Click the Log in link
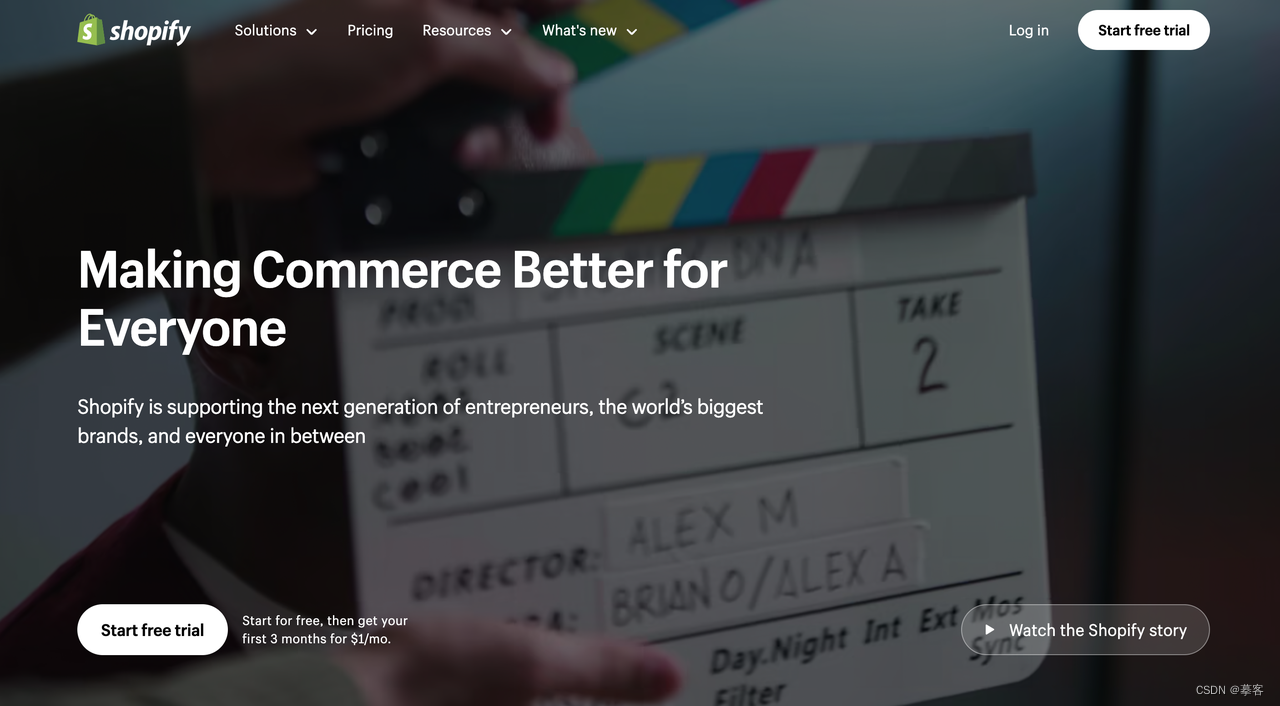The width and height of the screenshot is (1280, 706). 1028,31
